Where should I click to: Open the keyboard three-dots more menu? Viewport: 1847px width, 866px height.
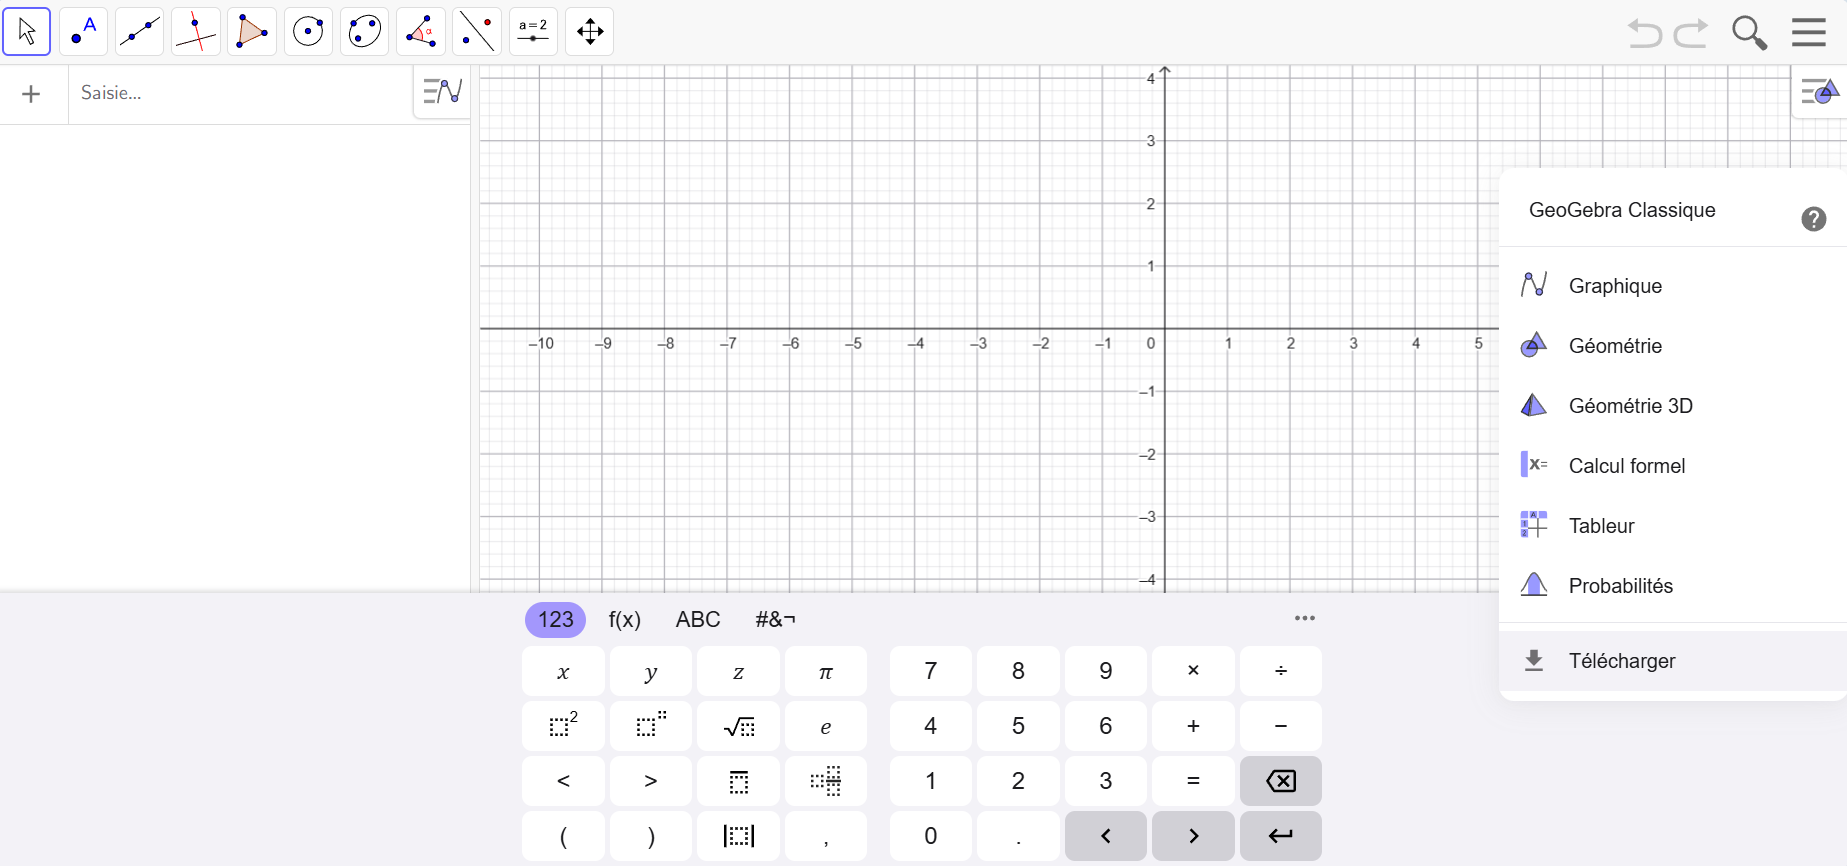1305,618
